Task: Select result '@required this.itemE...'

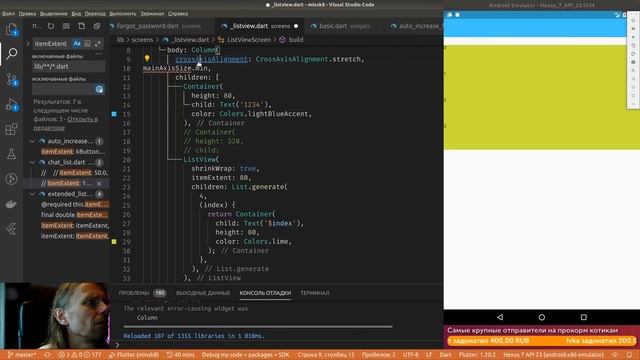Action: click(x=75, y=204)
